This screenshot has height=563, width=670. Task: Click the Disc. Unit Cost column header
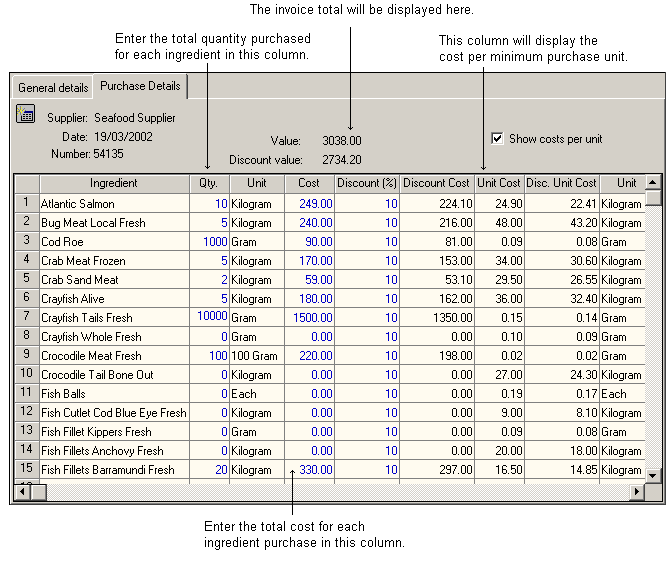coord(561,183)
